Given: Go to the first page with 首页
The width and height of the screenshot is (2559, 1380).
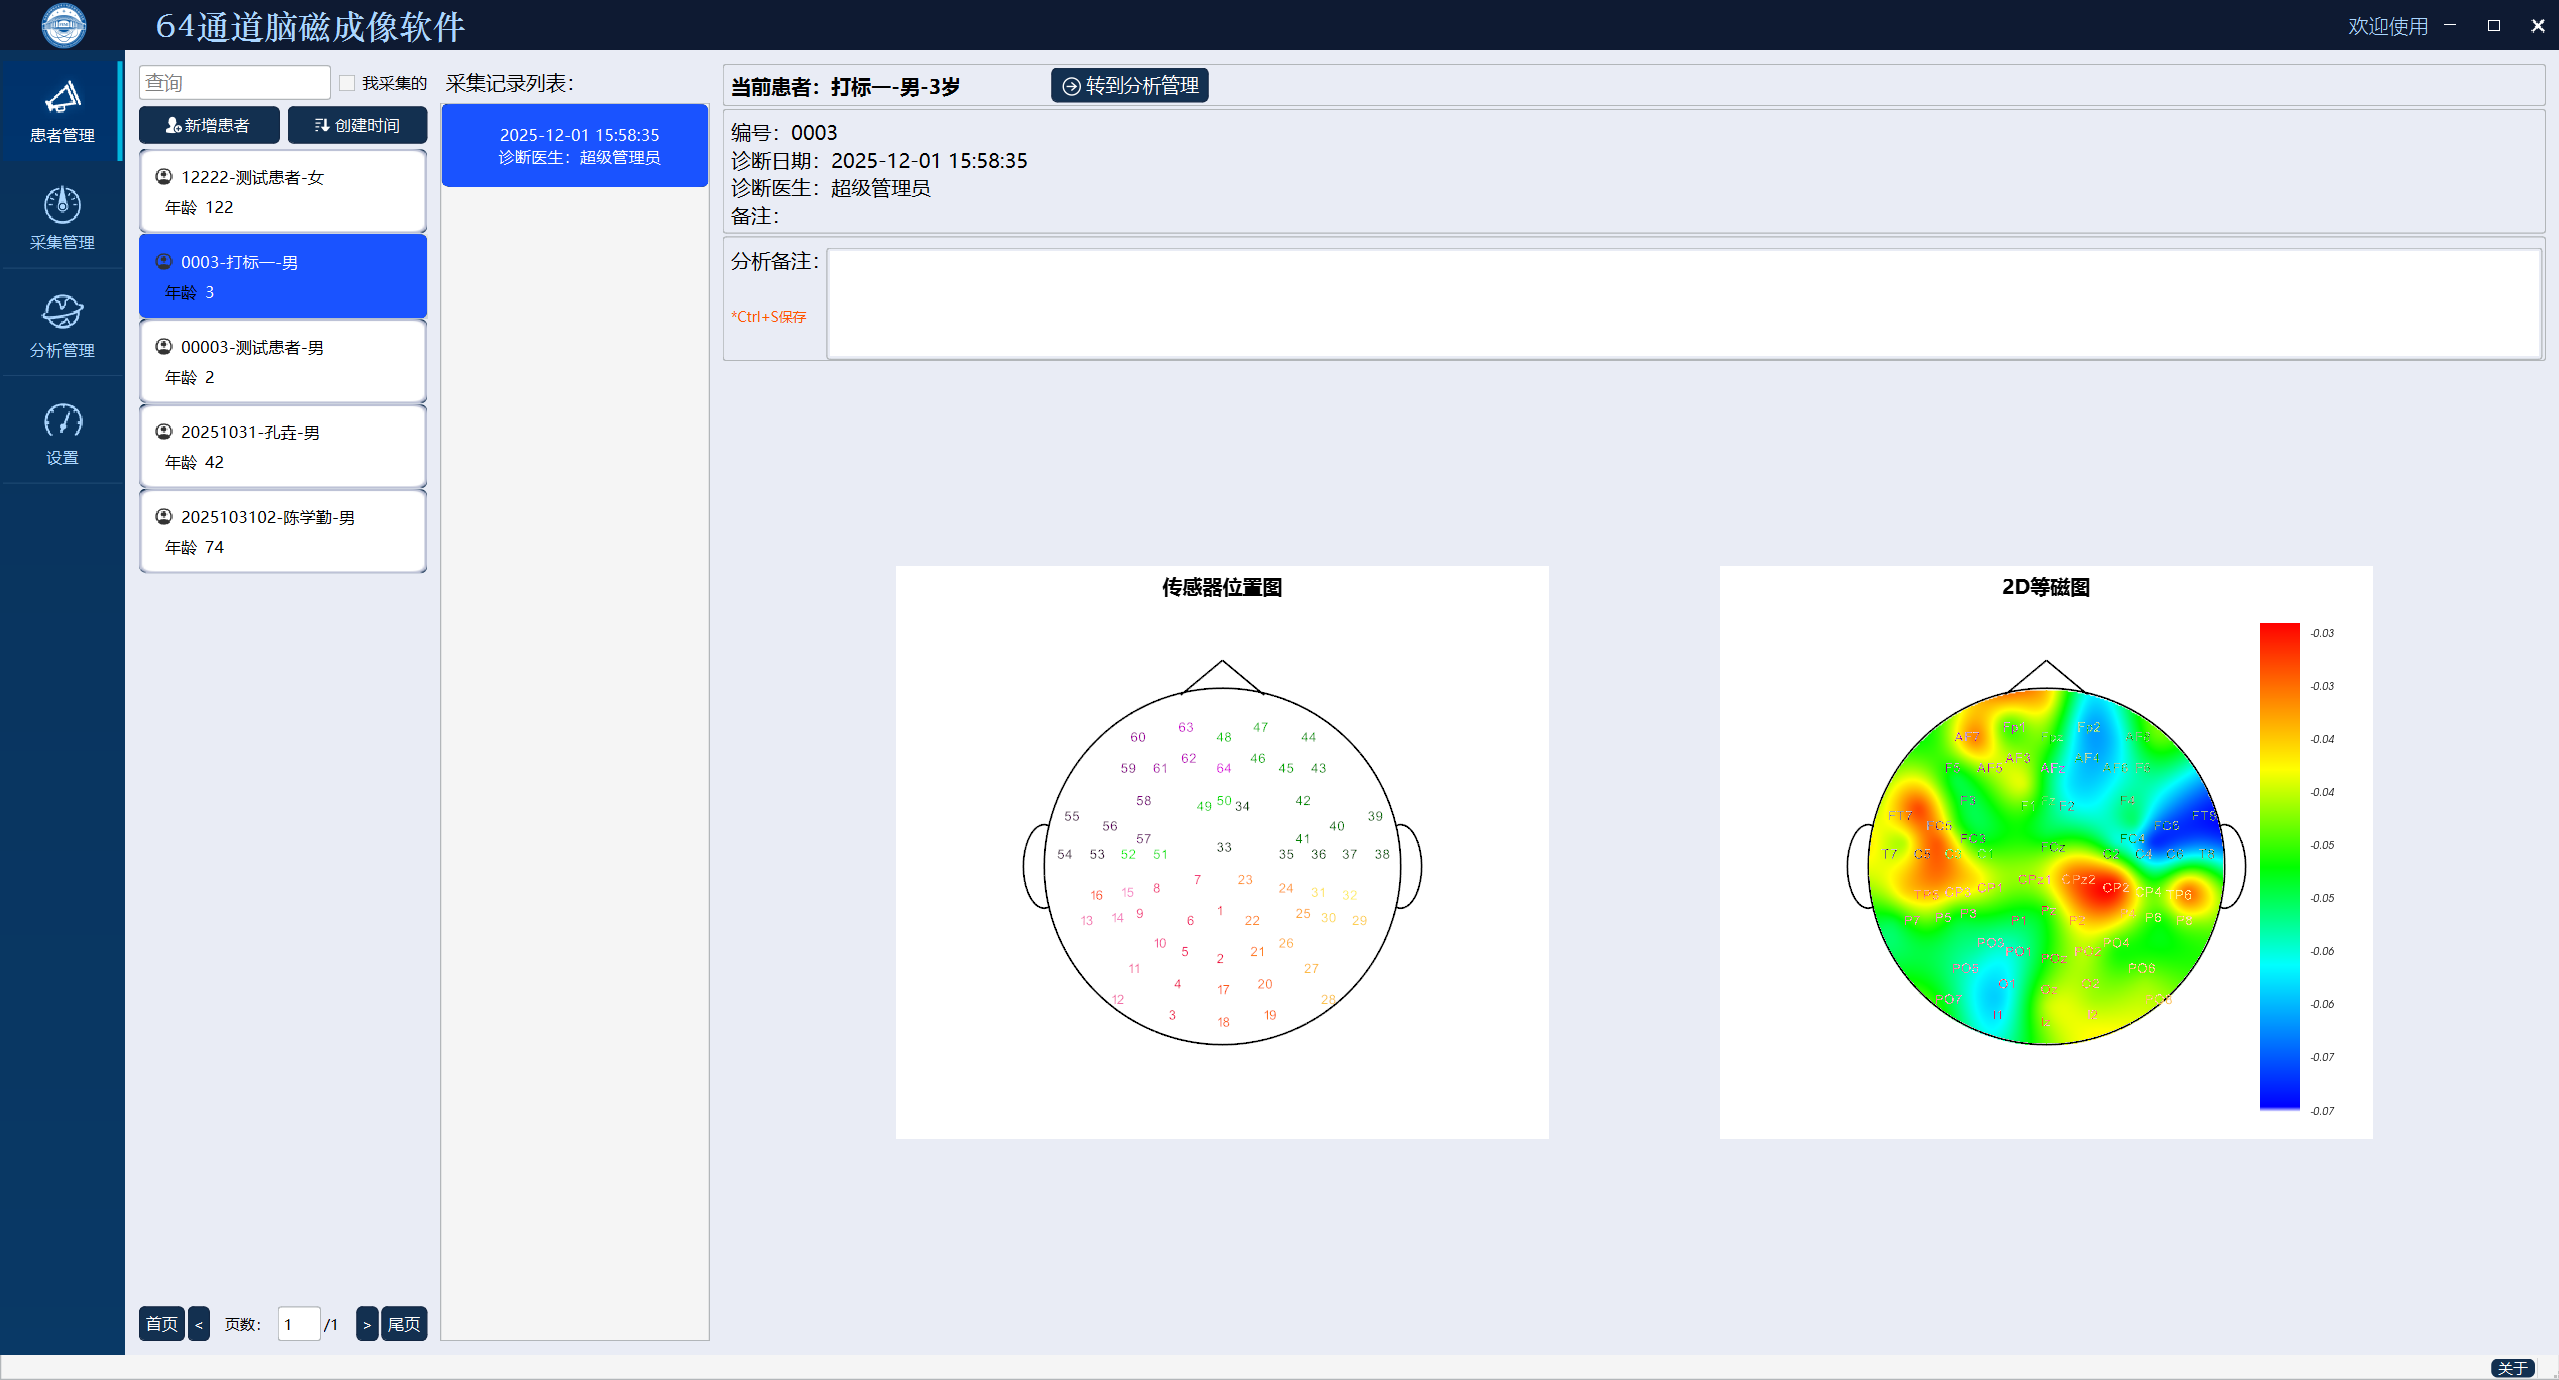Looking at the screenshot, I should coord(161,1324).
